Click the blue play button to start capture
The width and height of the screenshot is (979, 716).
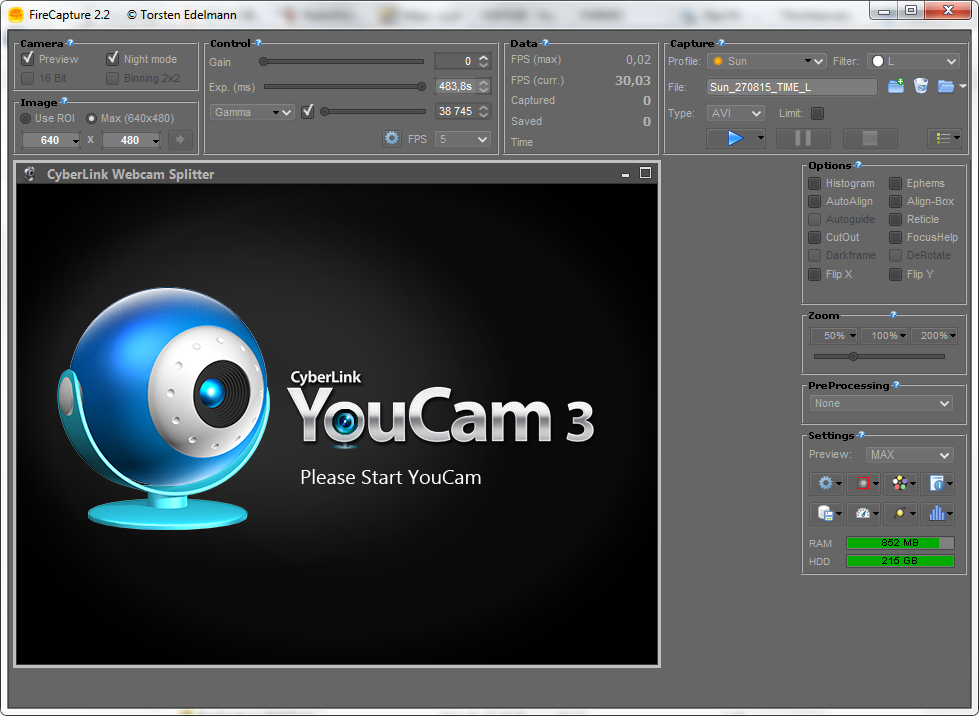(x=735, y=138)
